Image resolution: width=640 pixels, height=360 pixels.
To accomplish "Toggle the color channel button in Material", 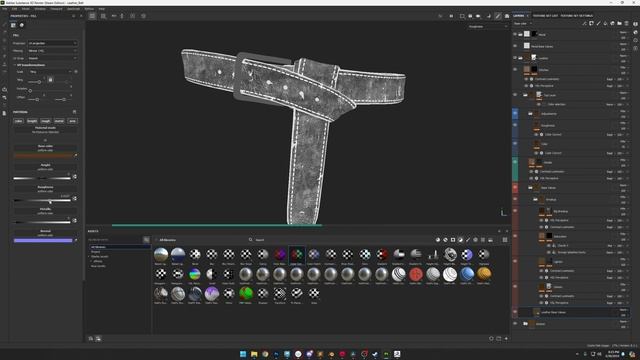I will (x=18, y=121).
